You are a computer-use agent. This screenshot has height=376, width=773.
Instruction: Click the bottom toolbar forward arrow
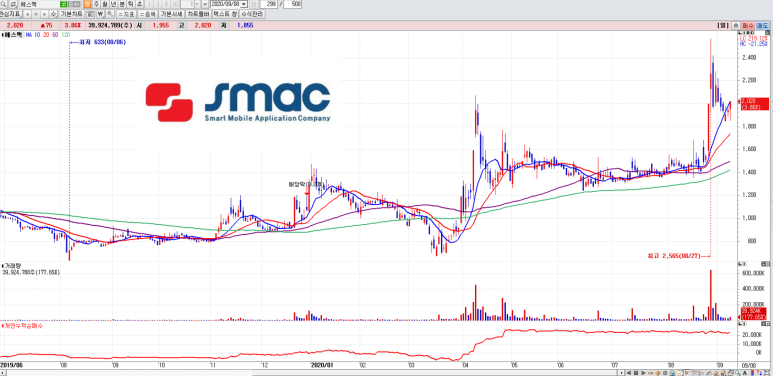[643, 373]
